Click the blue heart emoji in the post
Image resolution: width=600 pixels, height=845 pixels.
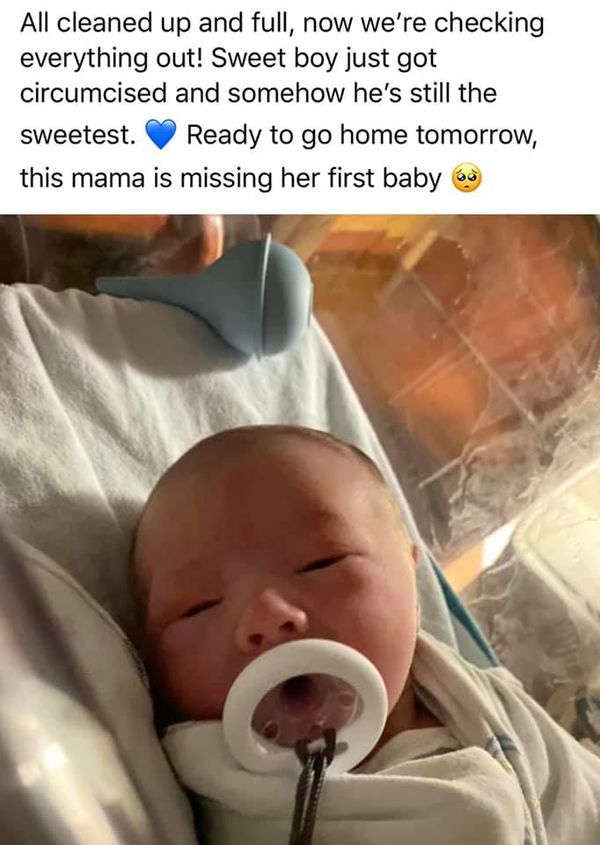(161, 134)
